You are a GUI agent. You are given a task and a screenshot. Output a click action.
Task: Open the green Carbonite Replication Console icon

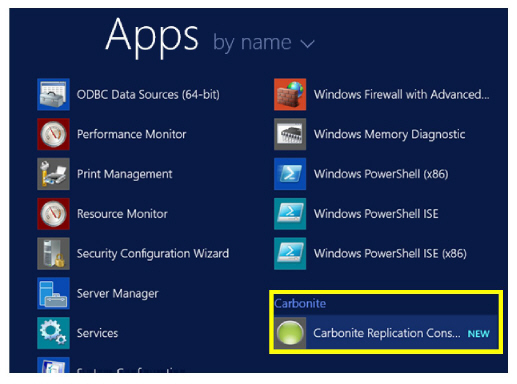290,333
